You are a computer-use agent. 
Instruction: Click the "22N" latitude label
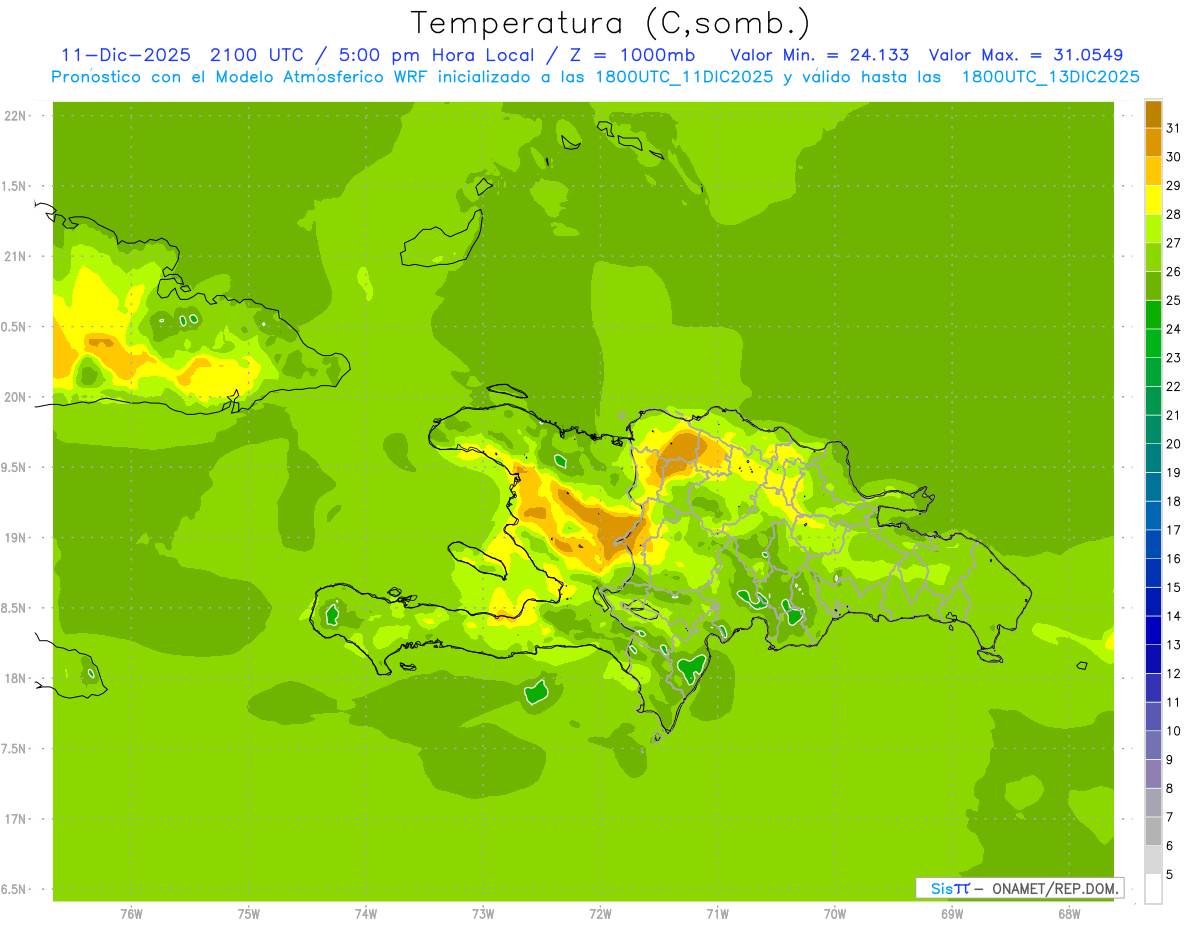click(x=14, y=116)
